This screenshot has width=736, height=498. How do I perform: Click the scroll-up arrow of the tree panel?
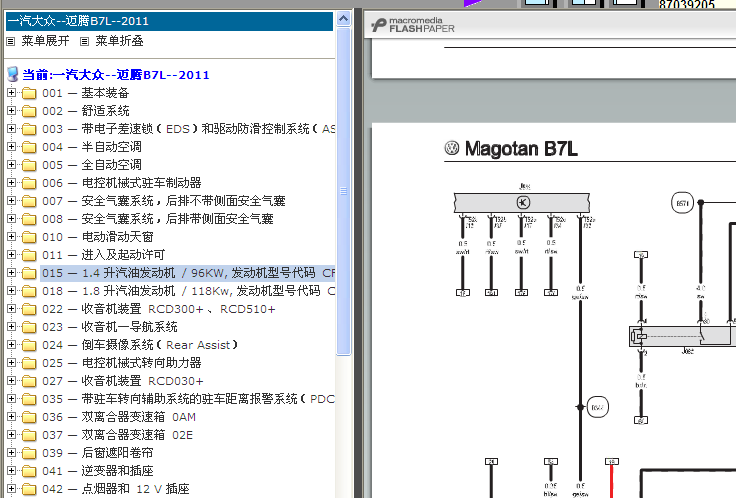344,19
